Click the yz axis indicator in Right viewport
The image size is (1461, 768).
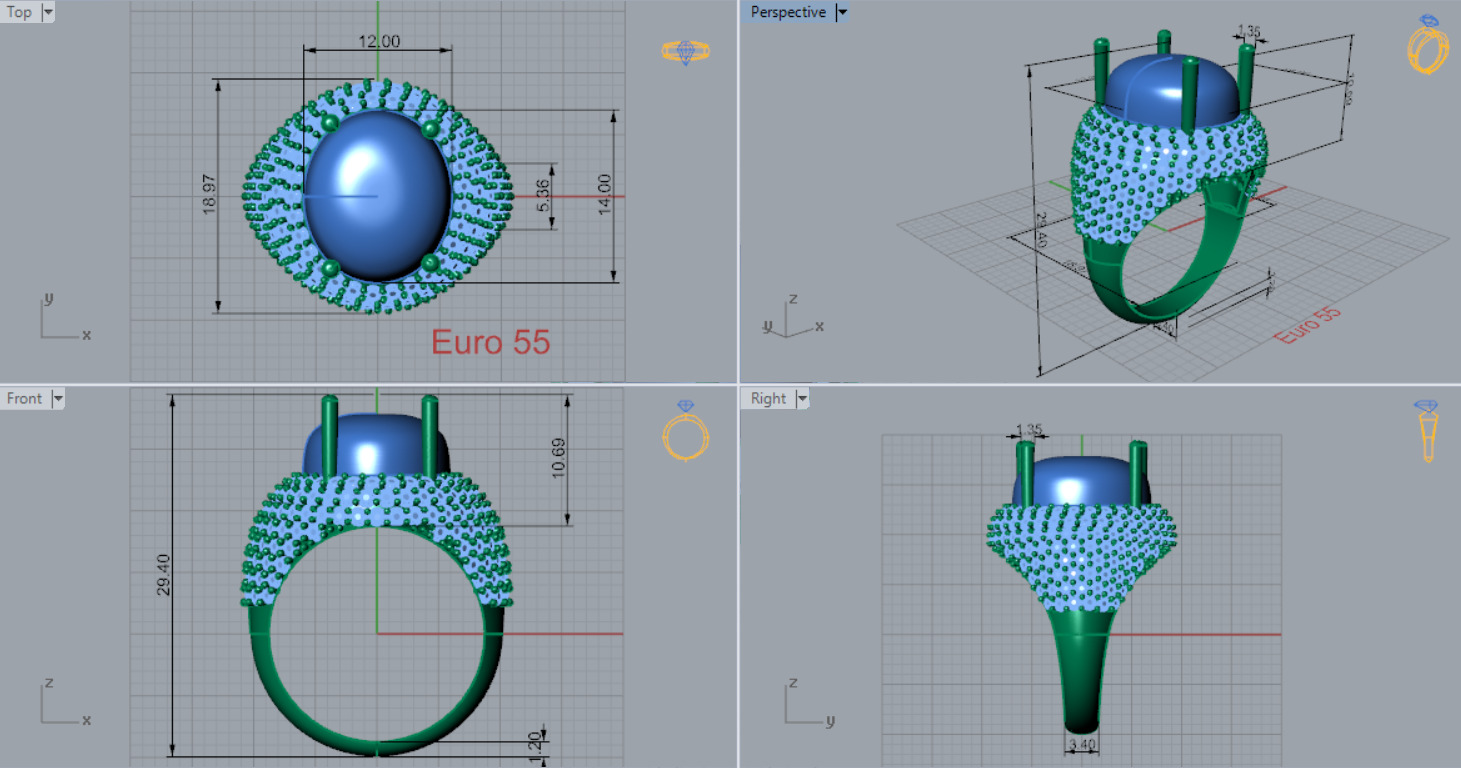pos(808,703)
